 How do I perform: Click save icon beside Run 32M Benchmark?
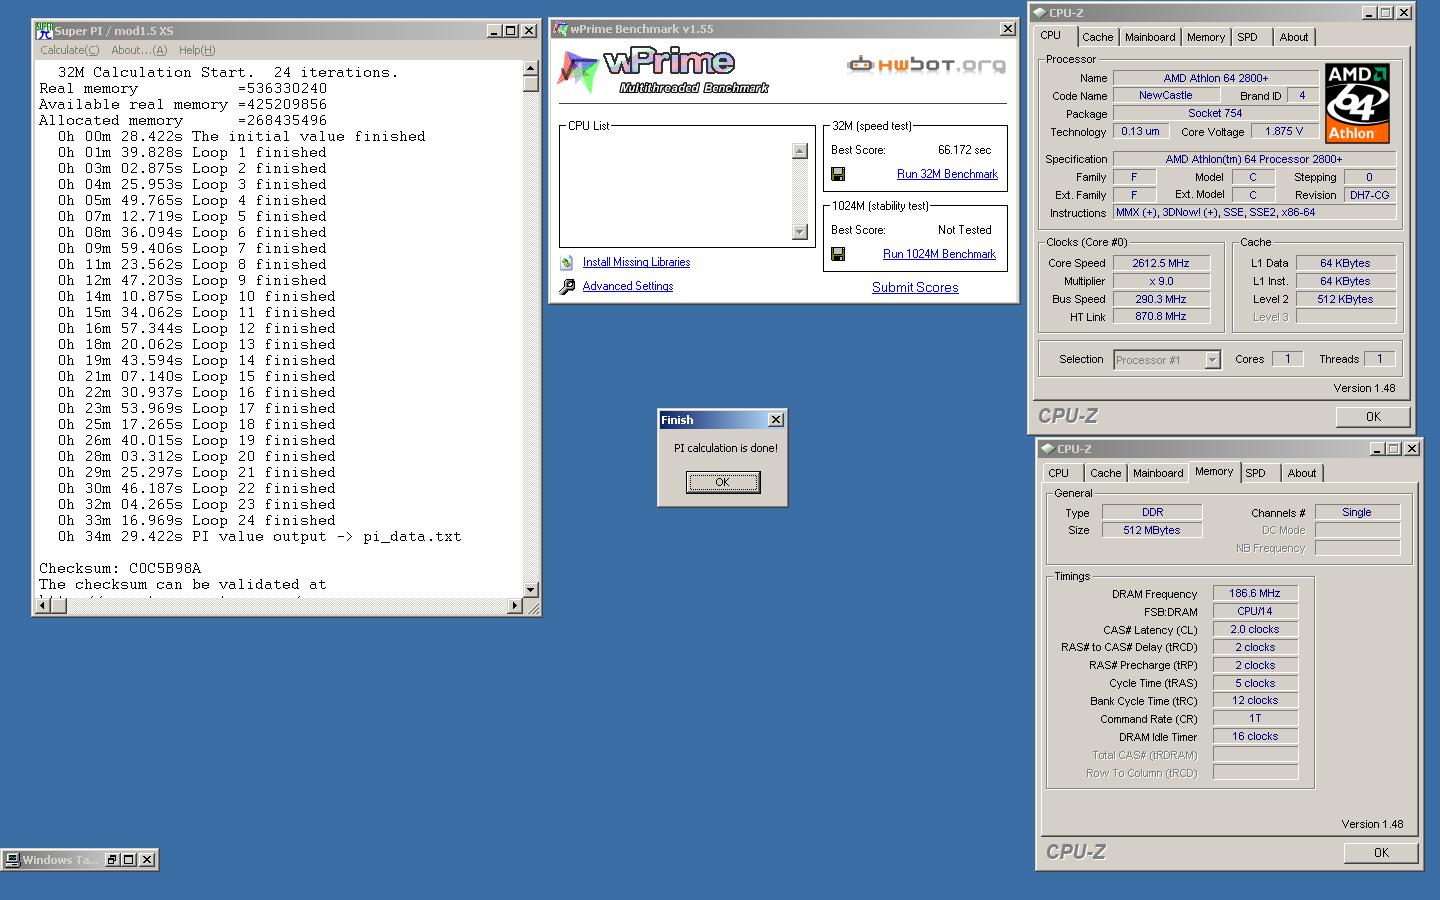click(x=838, y=174)
